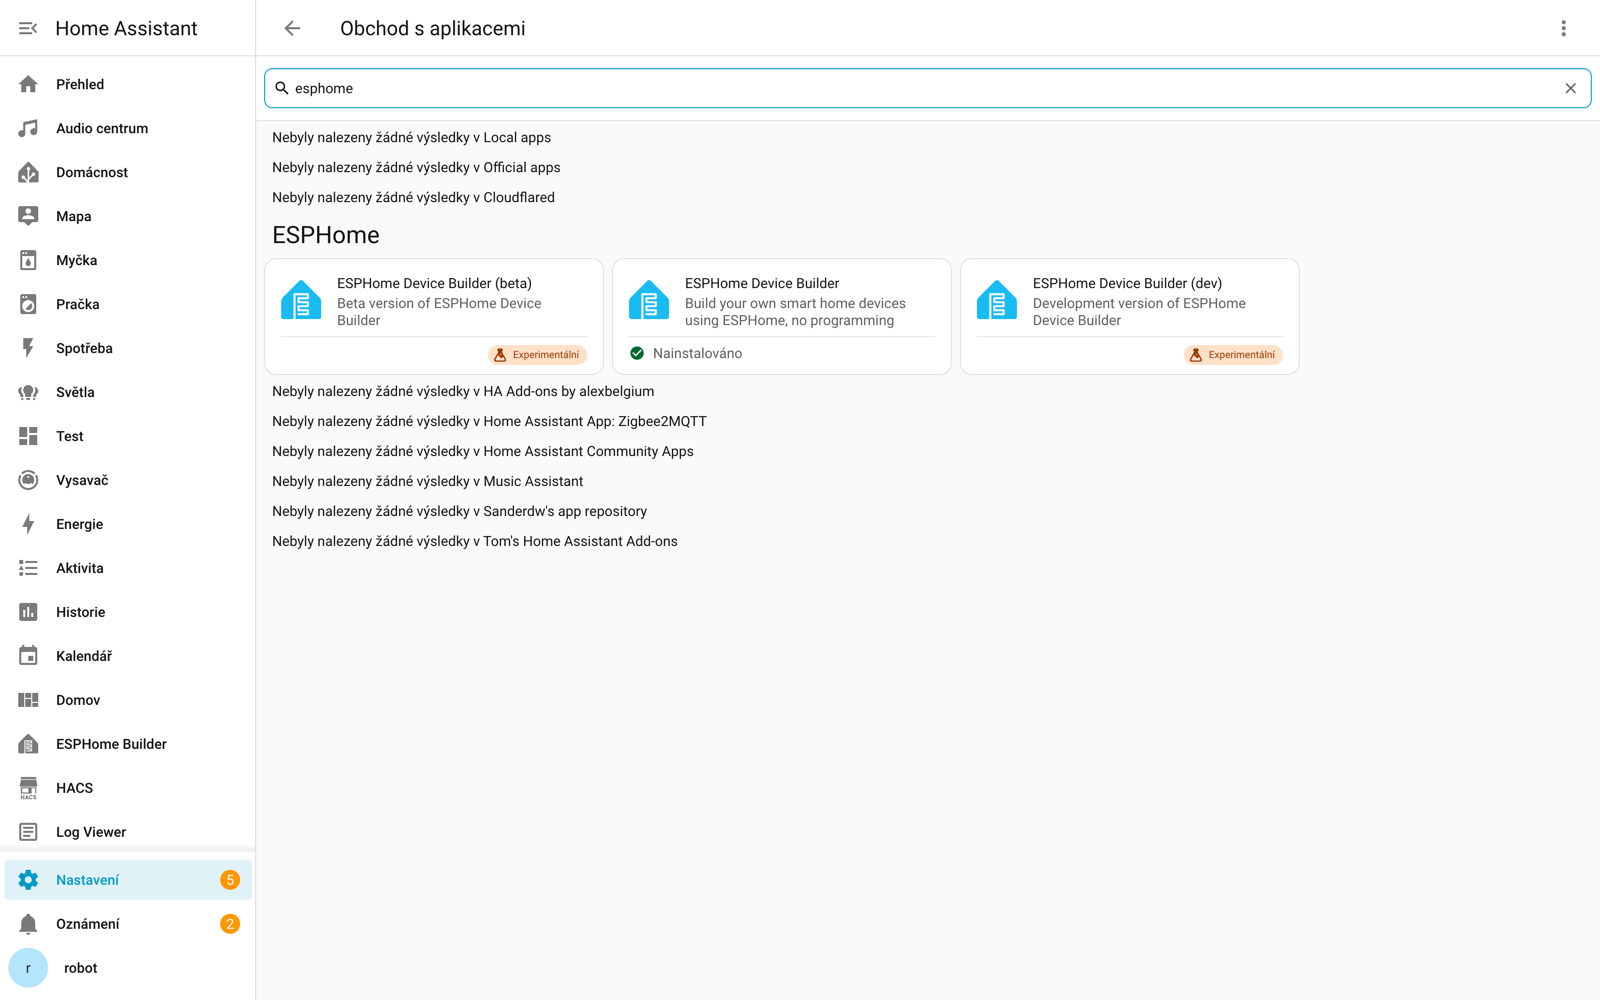Open the Log Viewer icon

tap(28, 832)
